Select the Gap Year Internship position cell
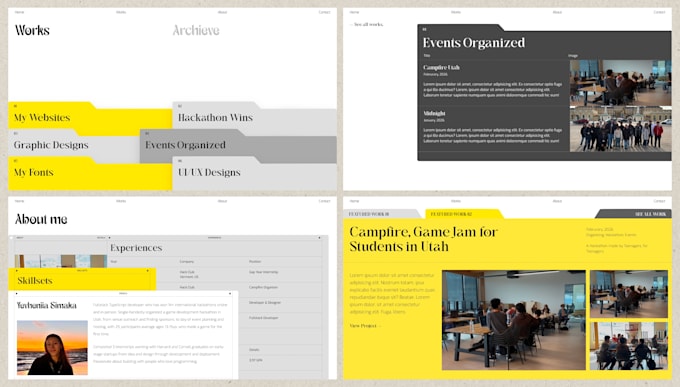Viewport: 680px width, 387px height. 263,272
